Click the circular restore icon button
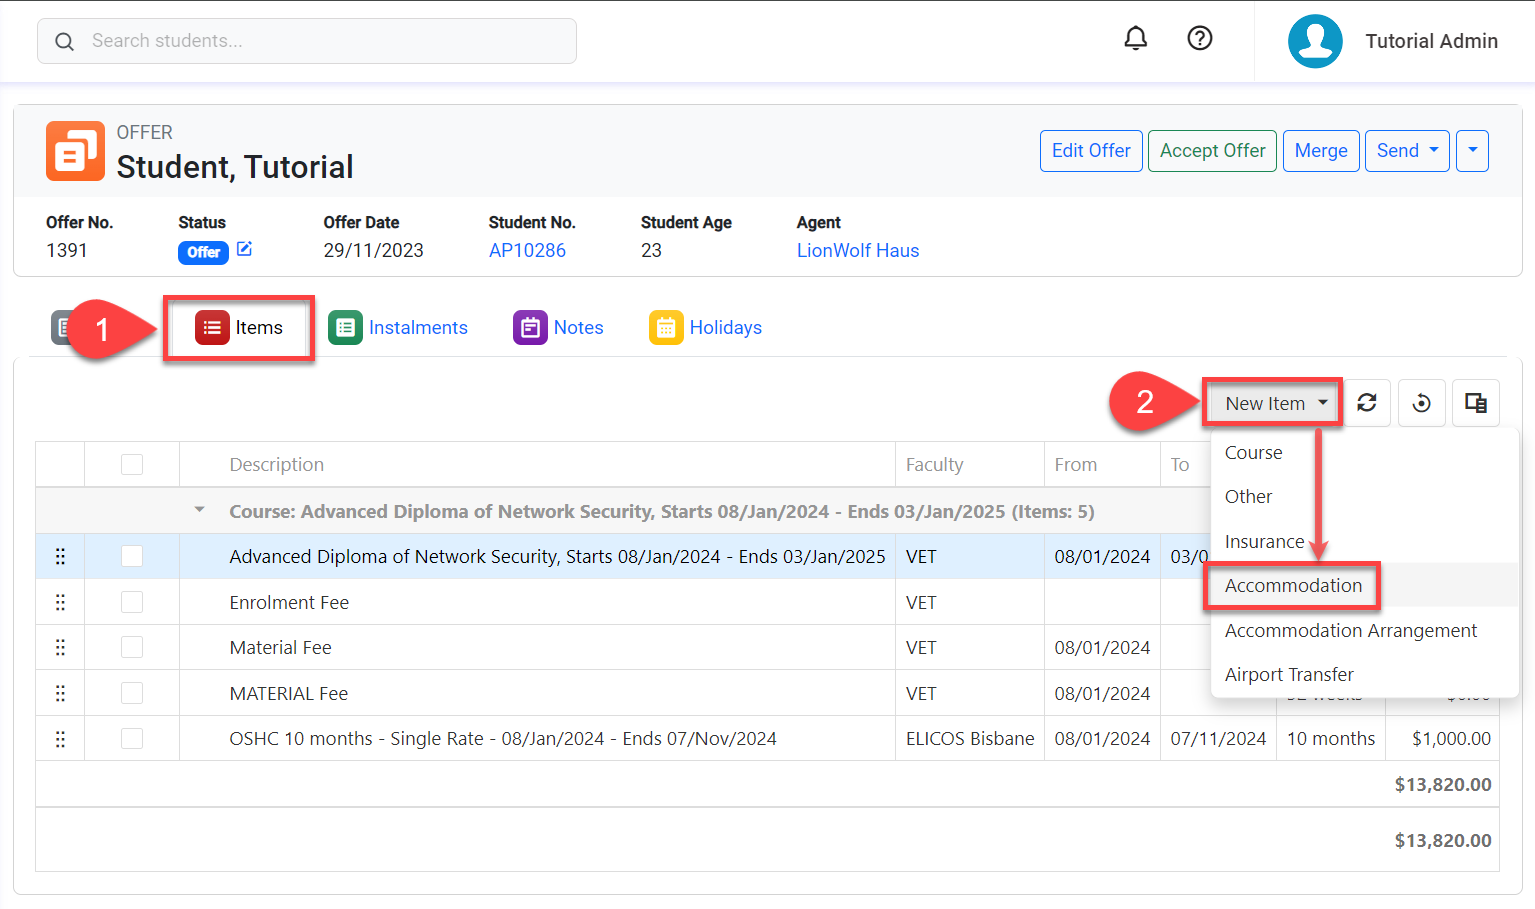 click(1421, 403)
